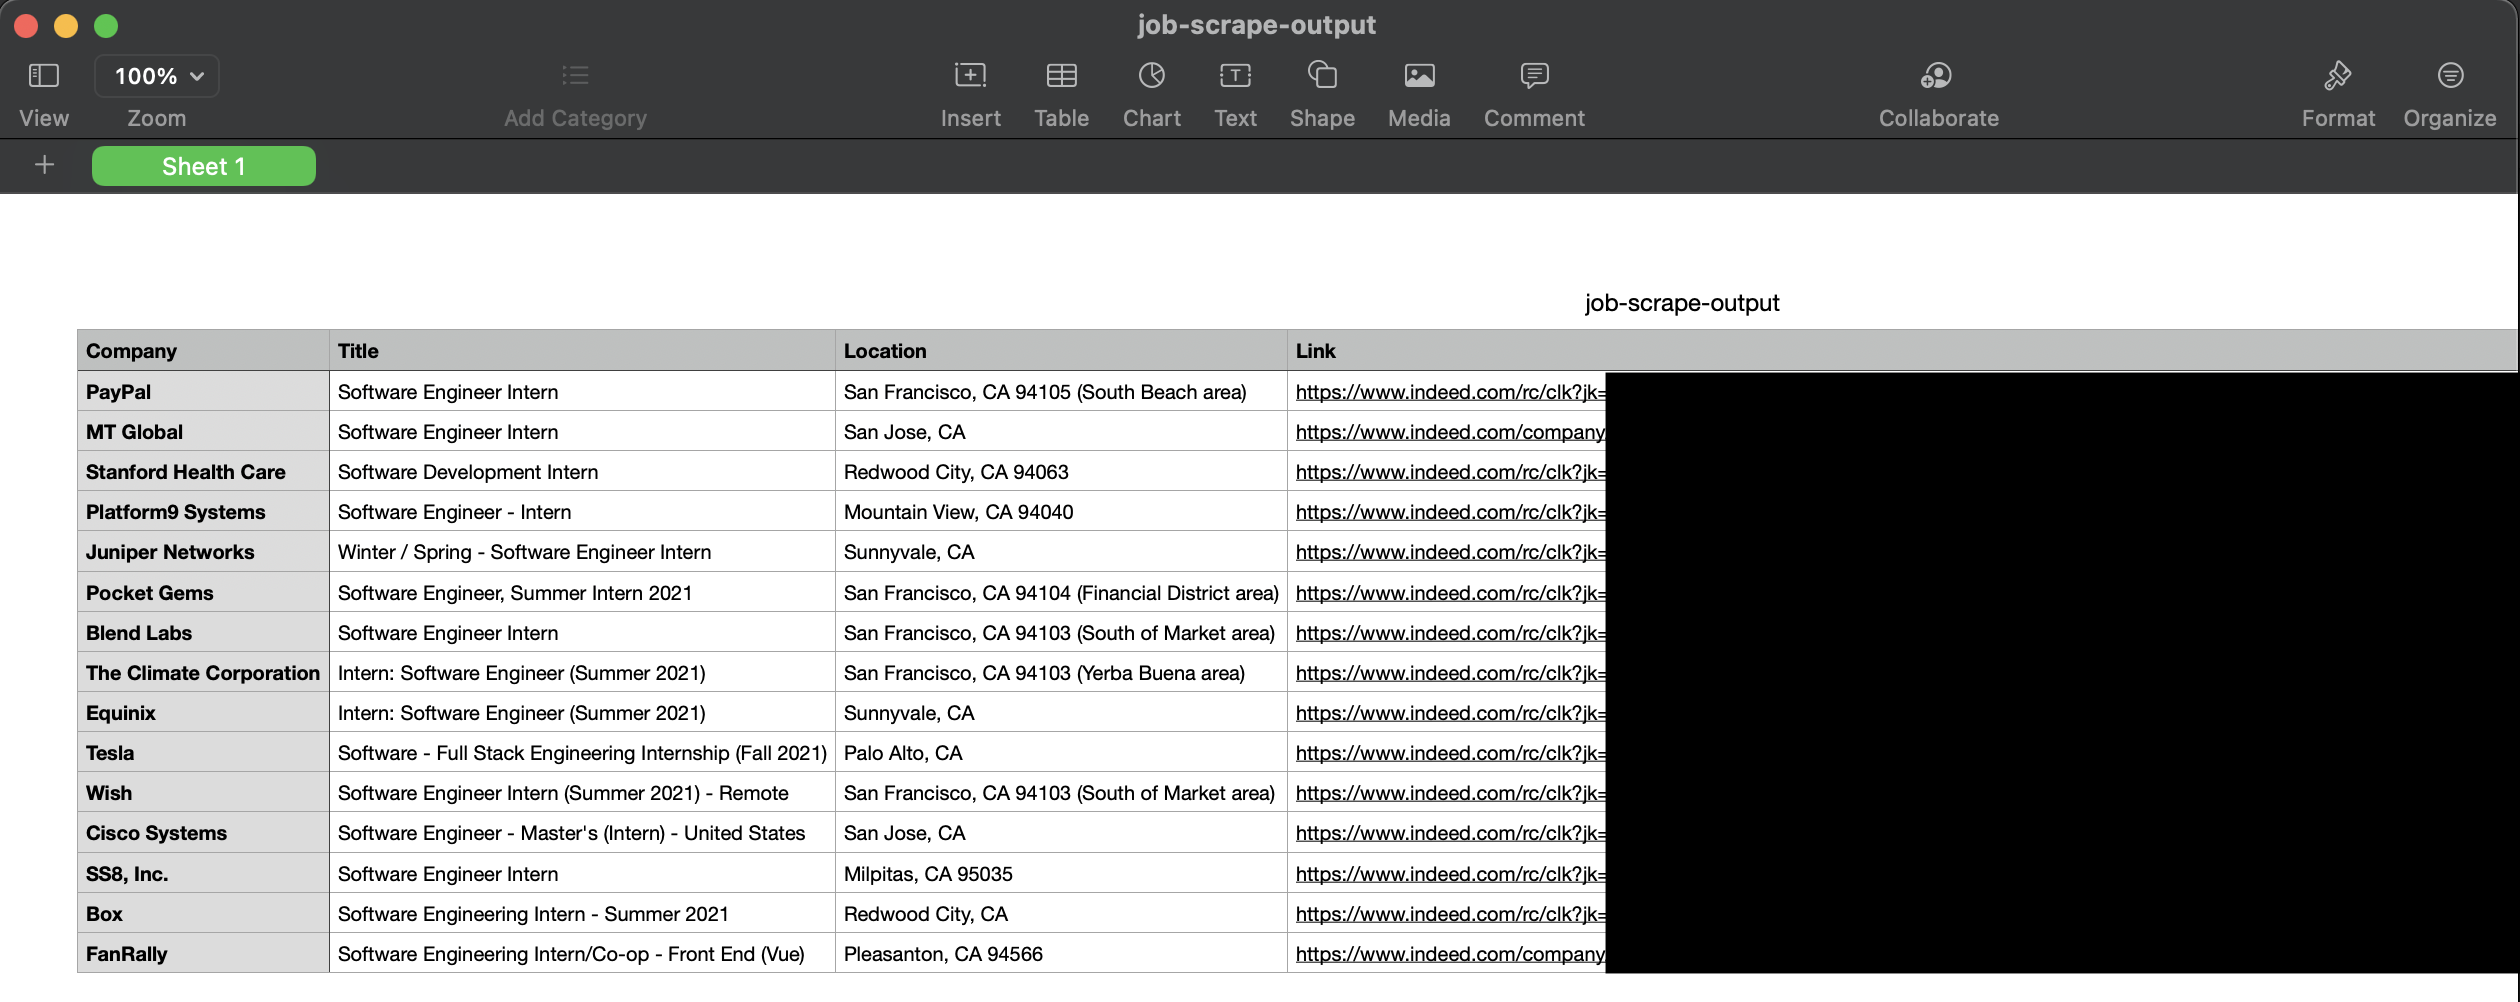Add a Comment to the selection

point(1534,76)
